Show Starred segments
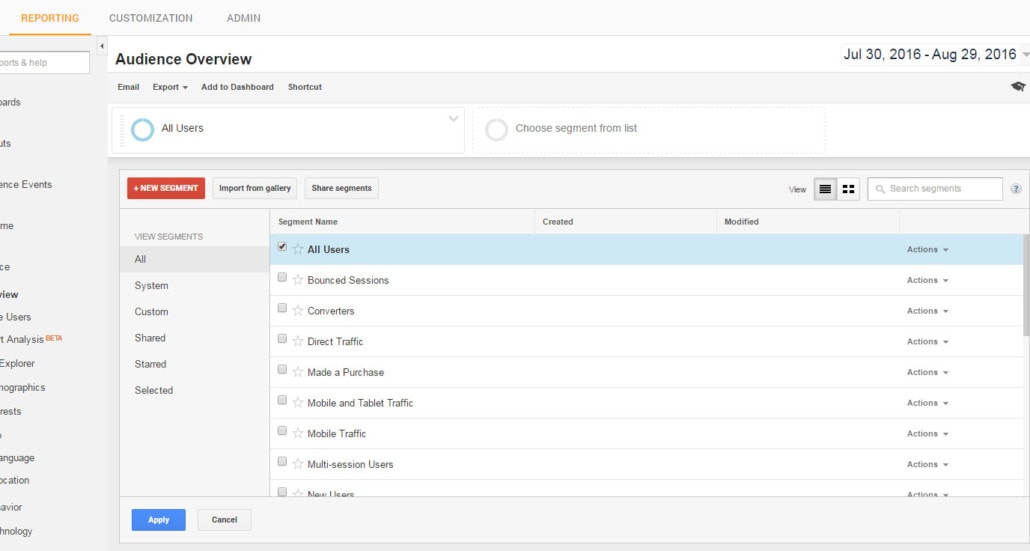The image size is (1030, 551). (x=195, y=364)
